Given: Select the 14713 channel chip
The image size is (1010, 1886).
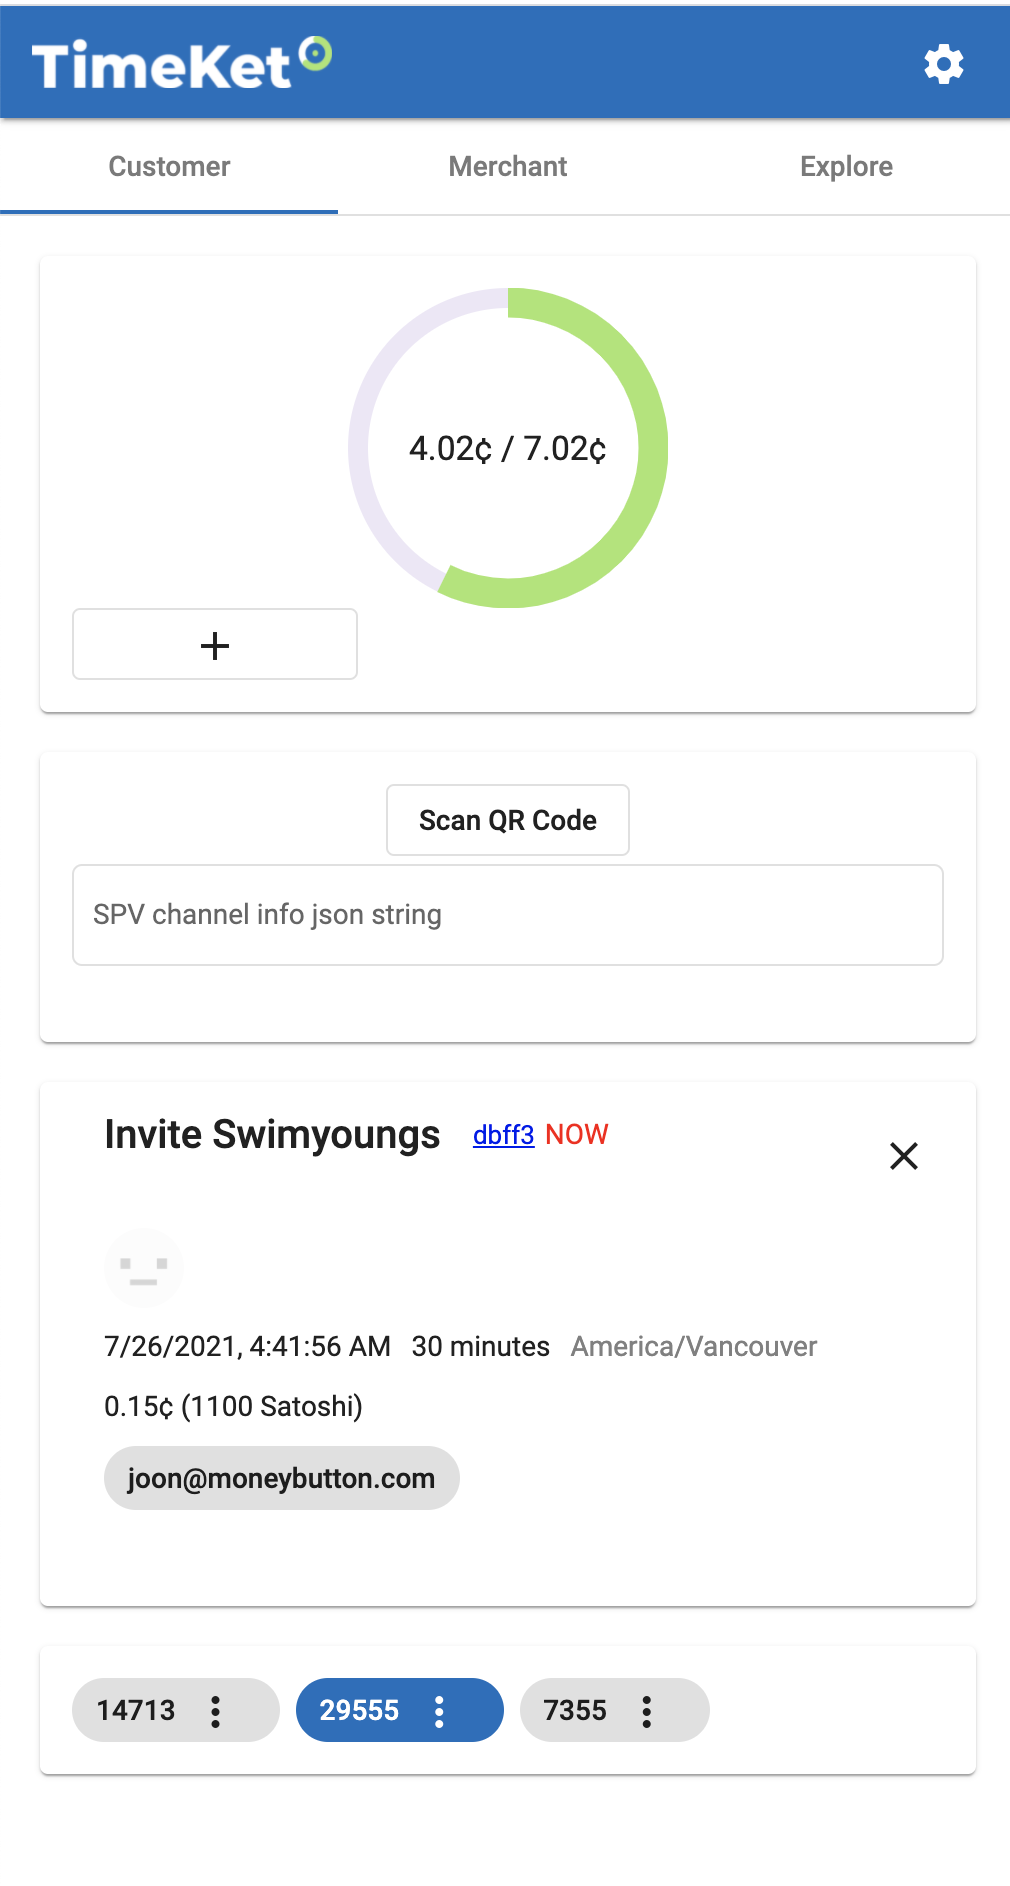Looking at the screenshot, I should coord(136,1711).
